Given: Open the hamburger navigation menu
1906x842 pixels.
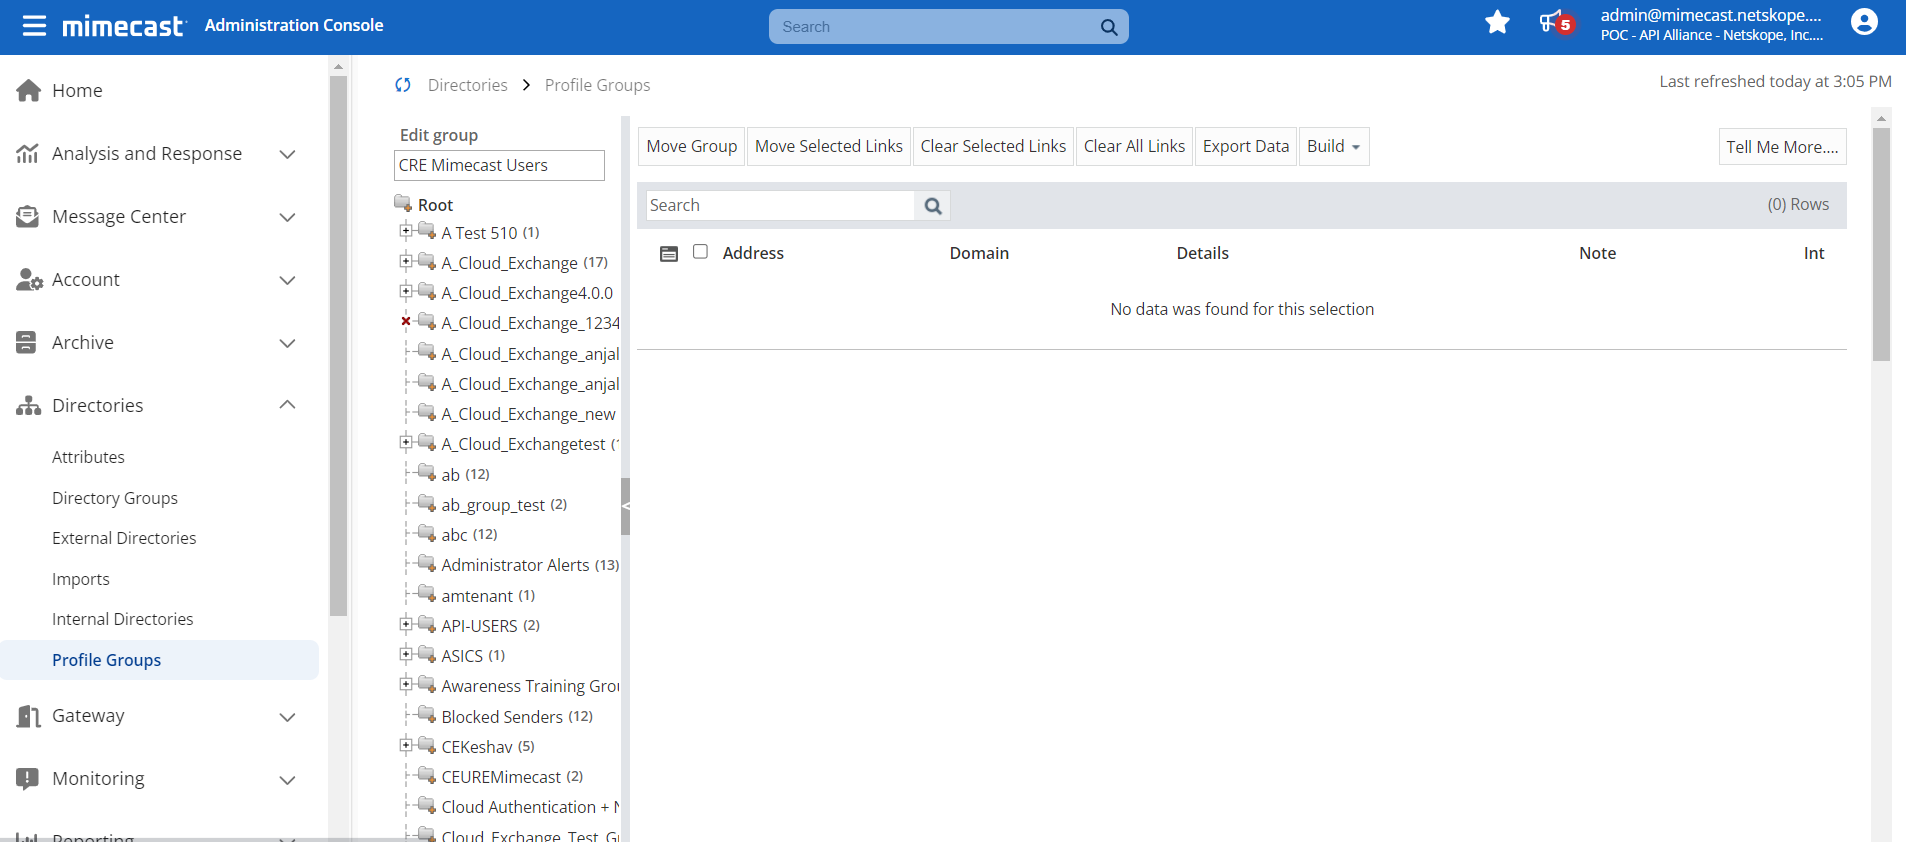Looking at the screenshot, I should (x=34, y=26).
